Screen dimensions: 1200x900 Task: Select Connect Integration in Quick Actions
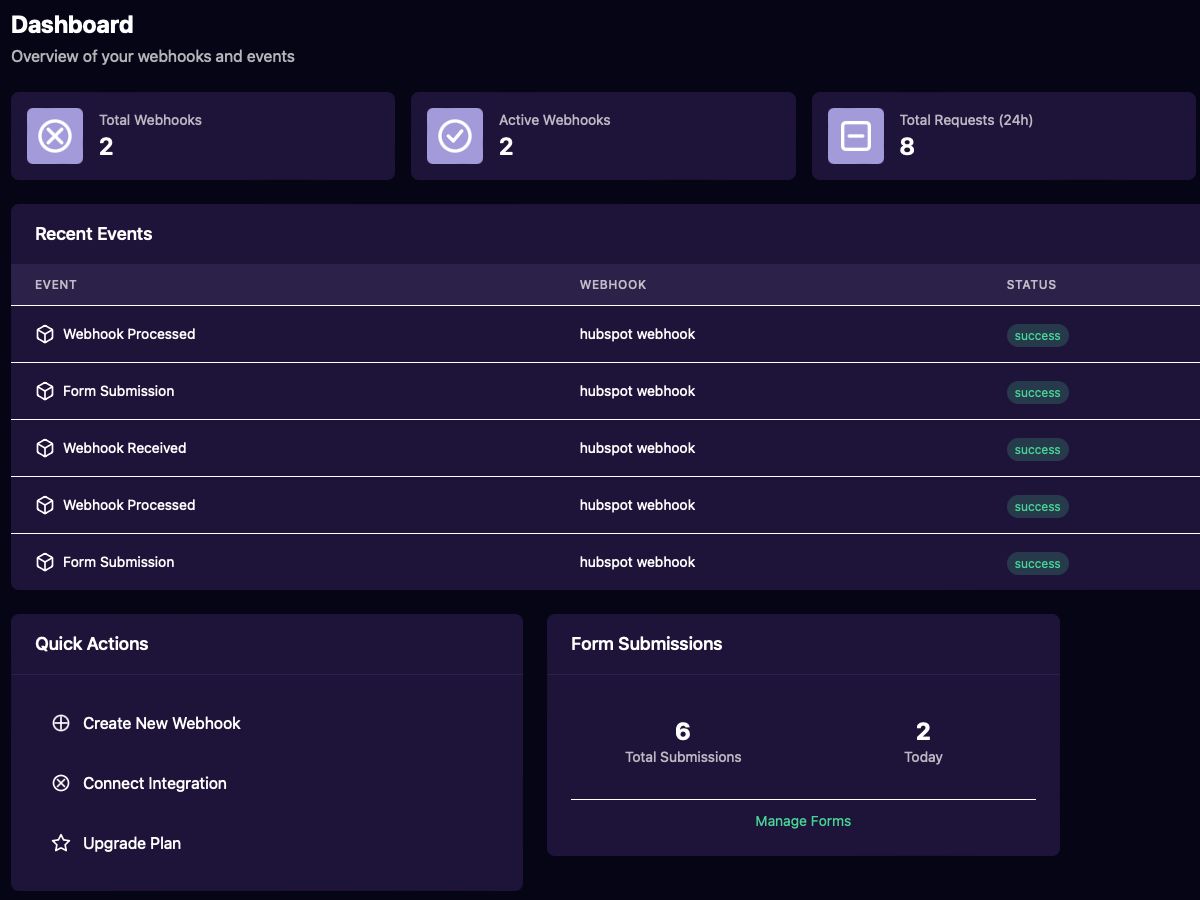click(154, 783)
